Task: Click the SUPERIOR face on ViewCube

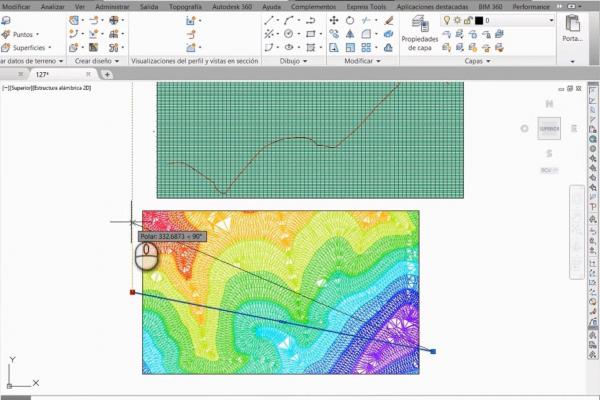Action: [549, 128]
